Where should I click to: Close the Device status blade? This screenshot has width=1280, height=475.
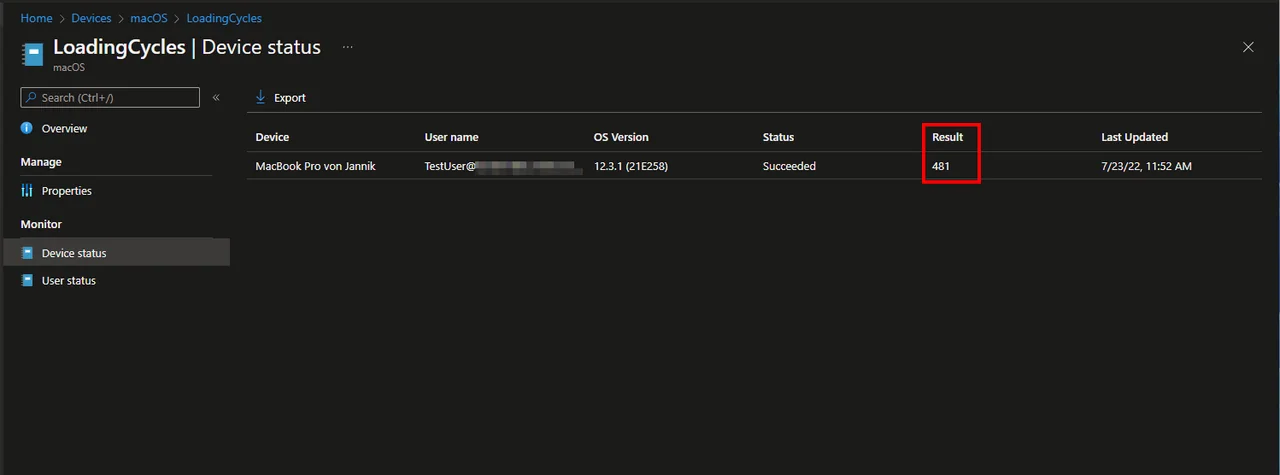coord(1248,47)
